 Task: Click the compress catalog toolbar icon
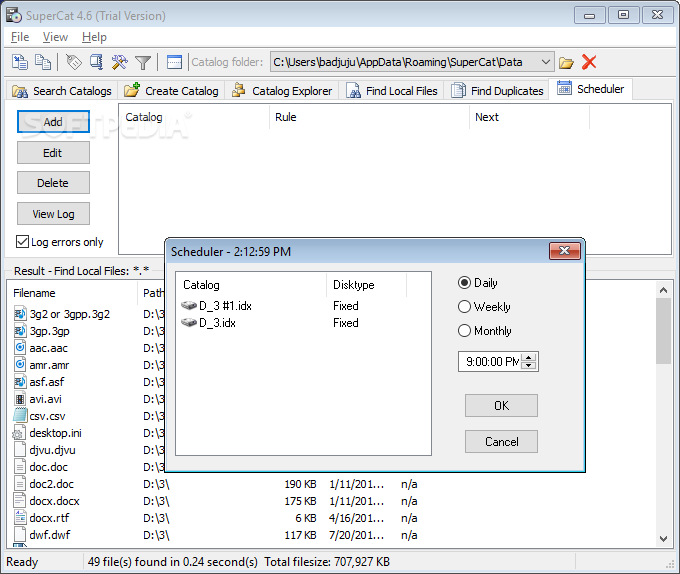[96, 62]
